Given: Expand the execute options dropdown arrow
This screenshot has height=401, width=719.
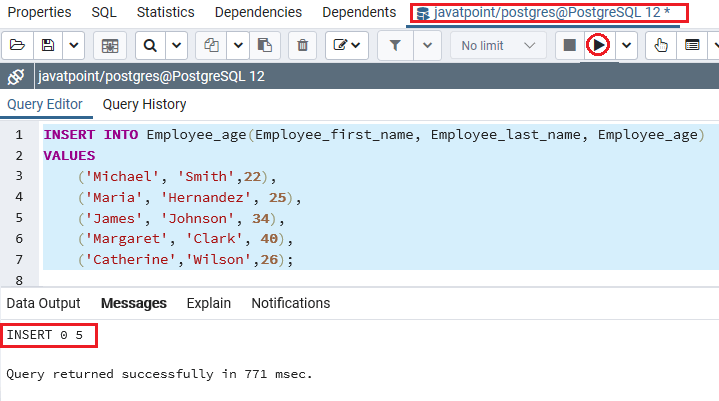Looking at the screenshot, I should point(626,45).
